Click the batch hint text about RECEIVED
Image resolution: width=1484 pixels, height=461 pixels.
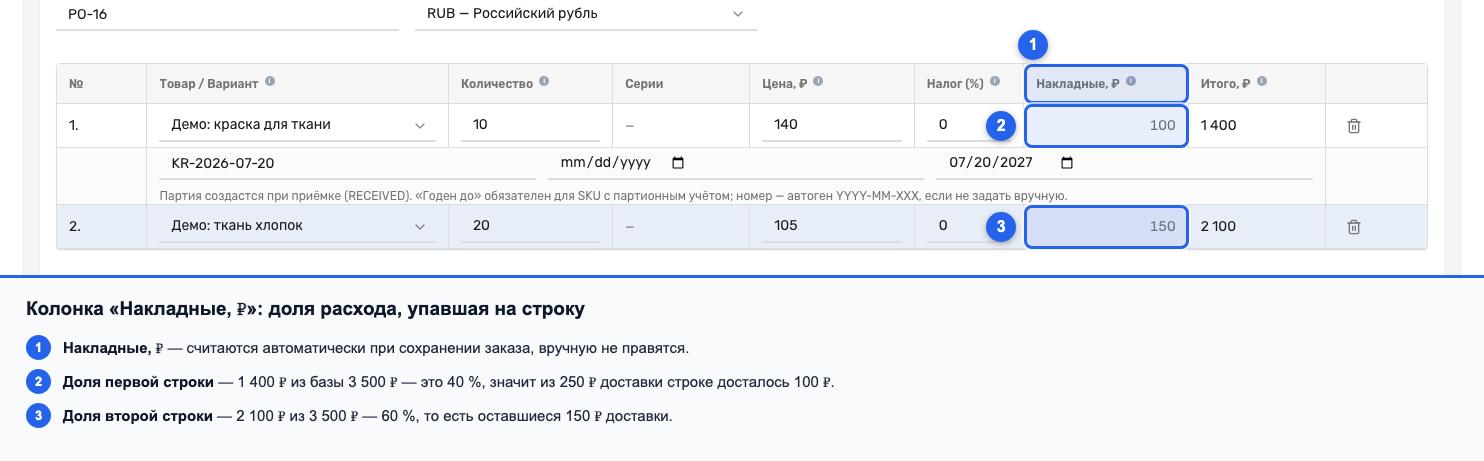tap(613, 195)
